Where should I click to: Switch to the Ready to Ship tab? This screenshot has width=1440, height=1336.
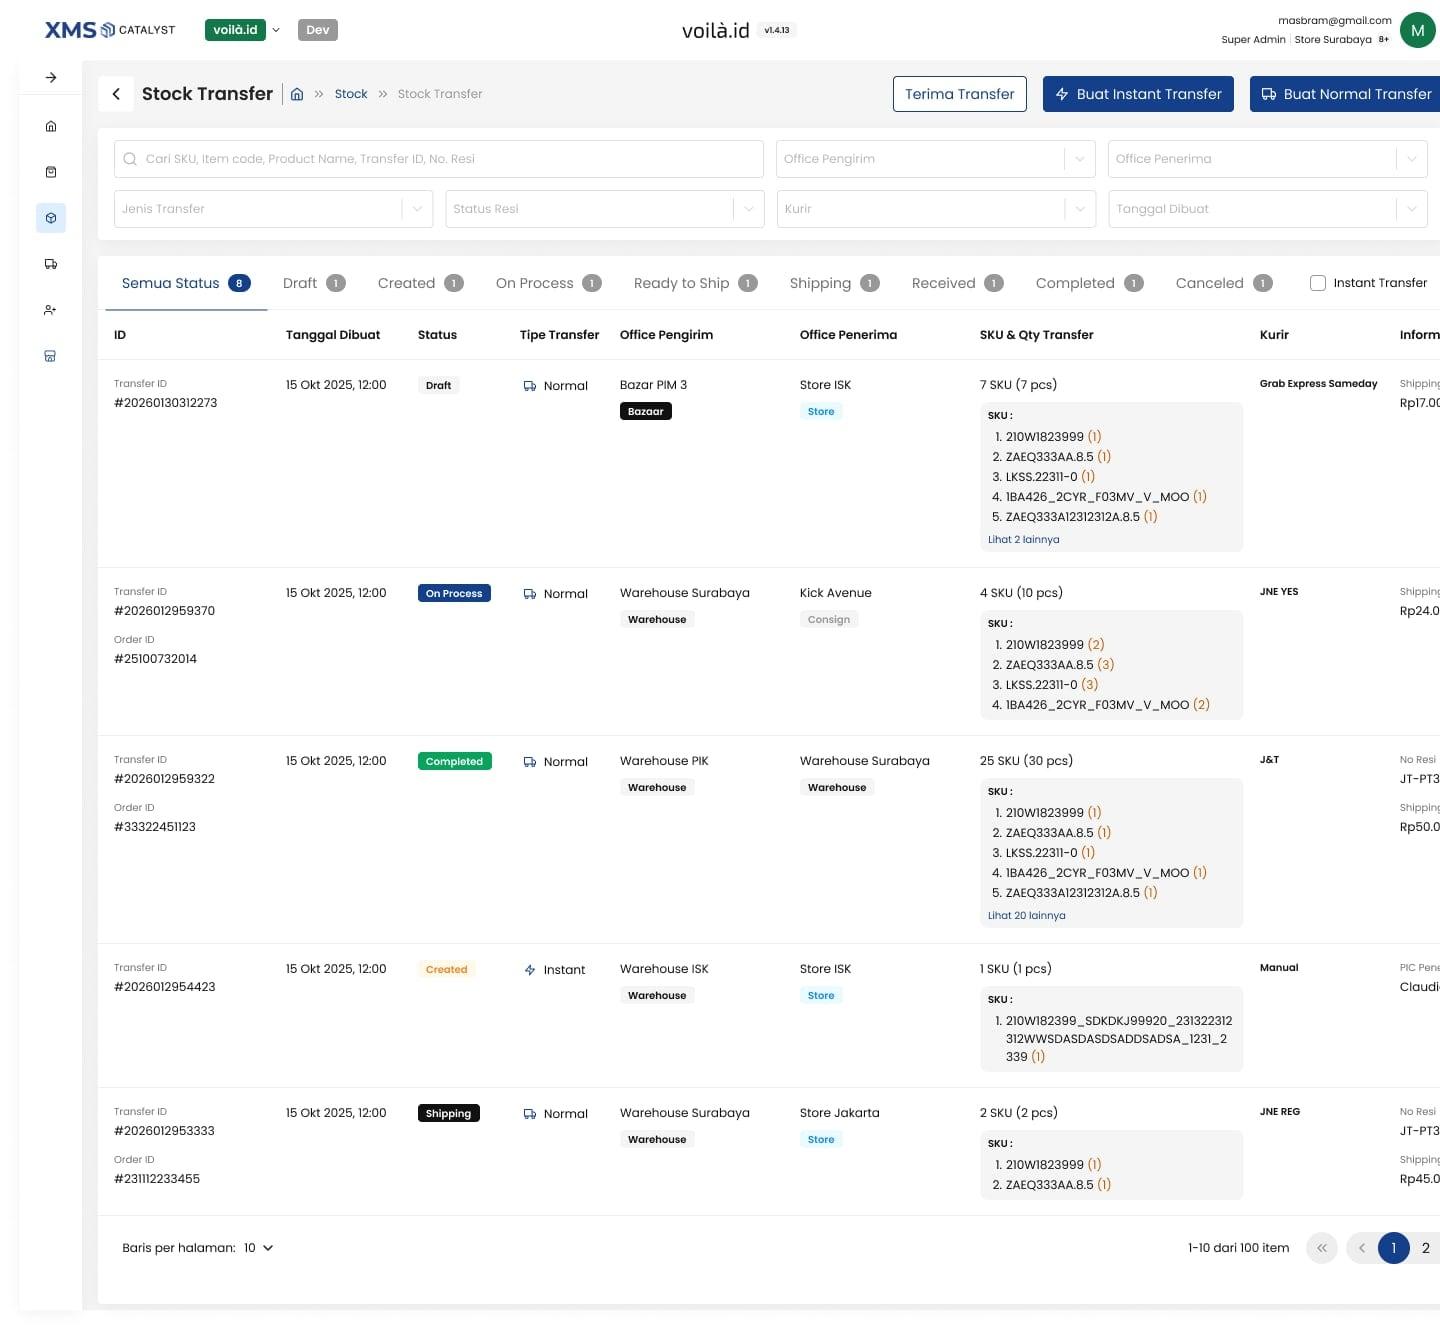[x=695, y=283]
